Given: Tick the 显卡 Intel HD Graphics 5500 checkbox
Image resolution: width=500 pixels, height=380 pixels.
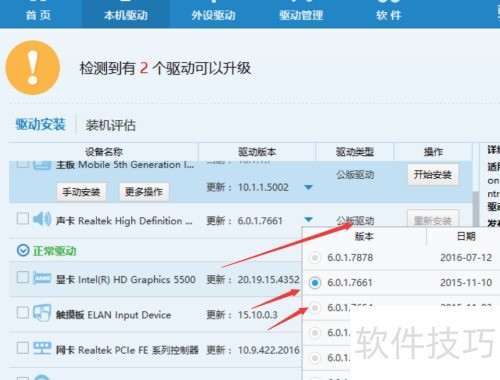Looking at the screenshot, I should (23, 277).
